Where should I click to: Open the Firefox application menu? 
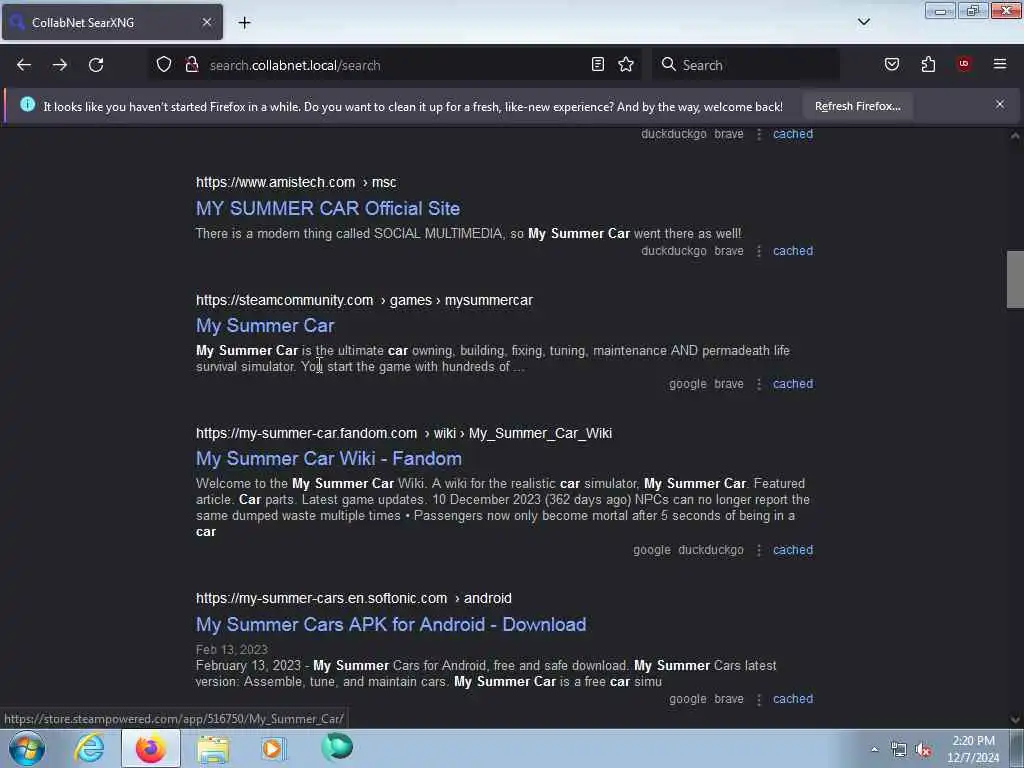click(1000, 64)
